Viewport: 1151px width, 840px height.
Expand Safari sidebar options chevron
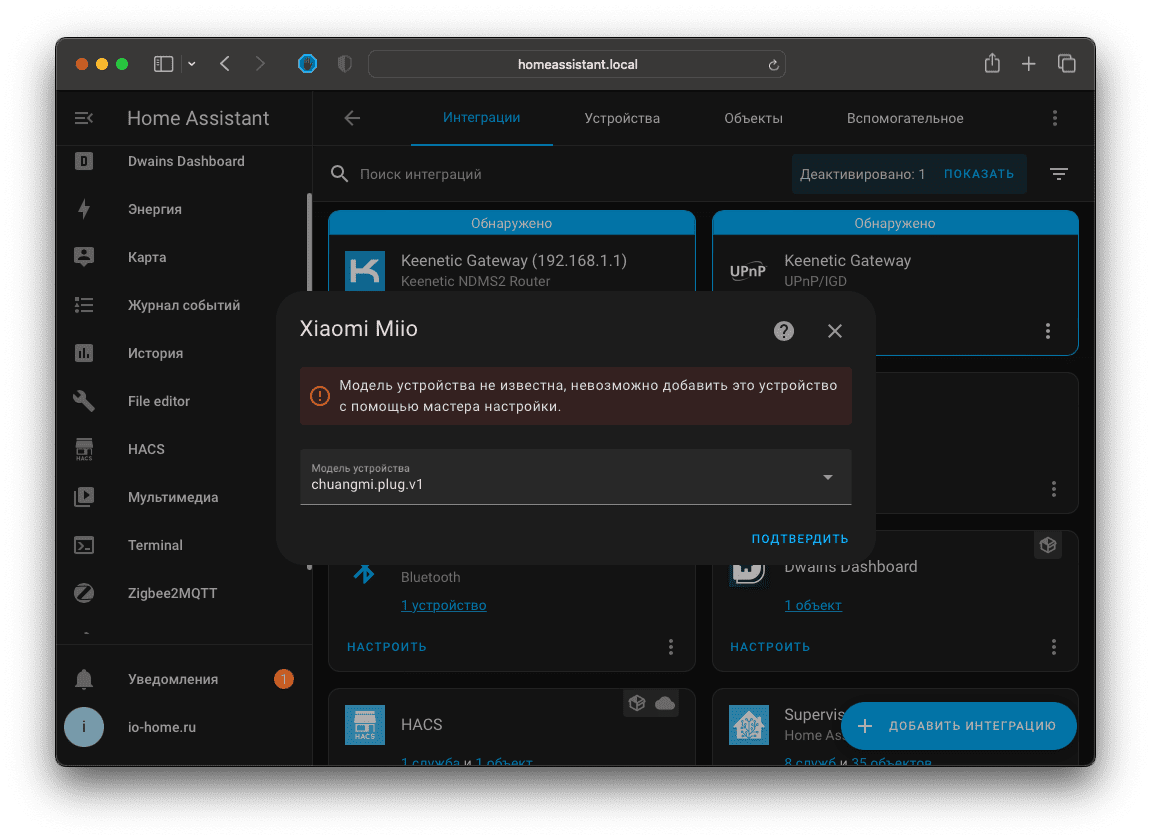point(192,65)
